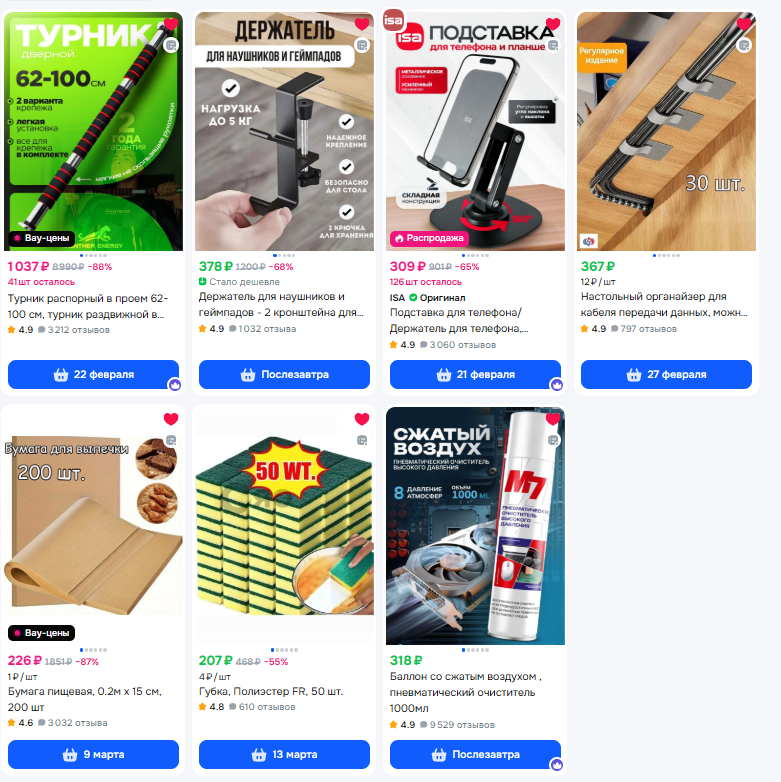Remove compressed air can from favorites via heart
This screenshot has height=782, width=781.
tap(553, 419)
